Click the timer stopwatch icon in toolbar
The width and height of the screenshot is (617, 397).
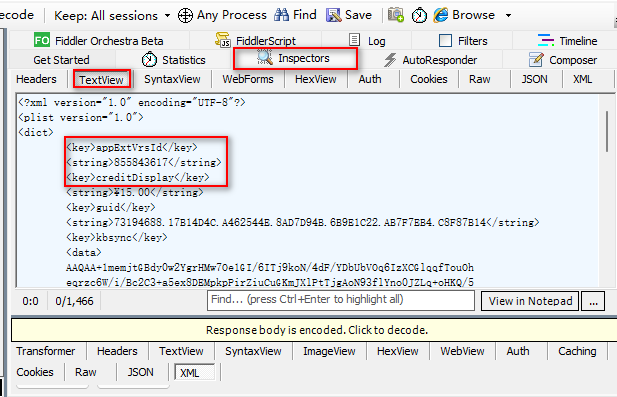(419, 15)
